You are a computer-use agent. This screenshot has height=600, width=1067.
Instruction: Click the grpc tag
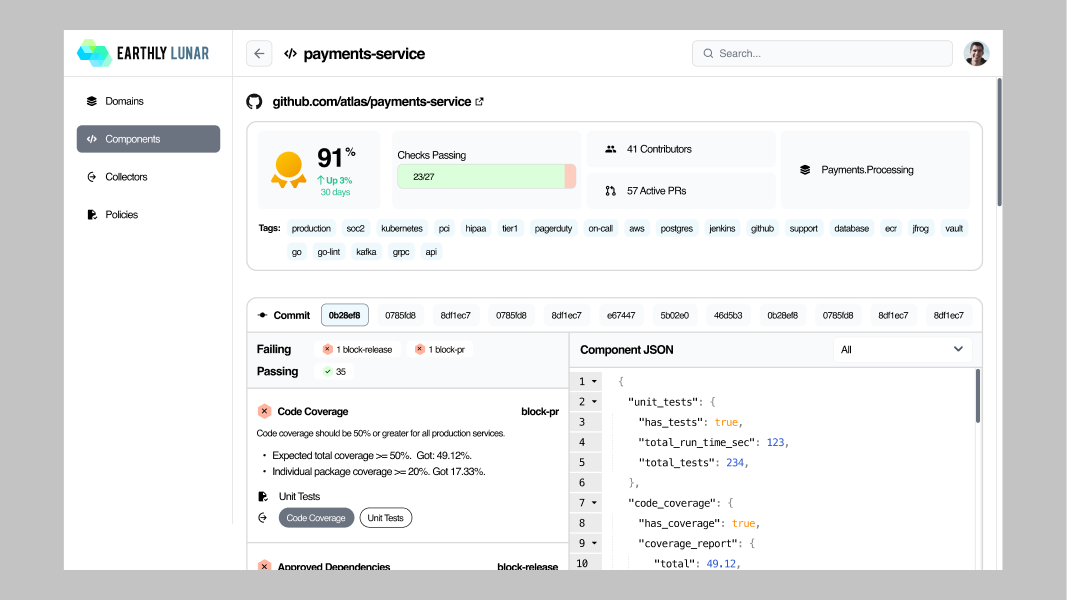tap(401, 252)
